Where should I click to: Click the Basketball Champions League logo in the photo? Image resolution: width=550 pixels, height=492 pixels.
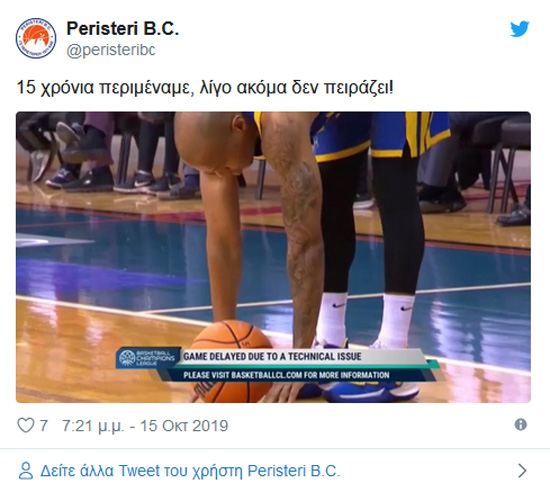(x=147, y=358)
